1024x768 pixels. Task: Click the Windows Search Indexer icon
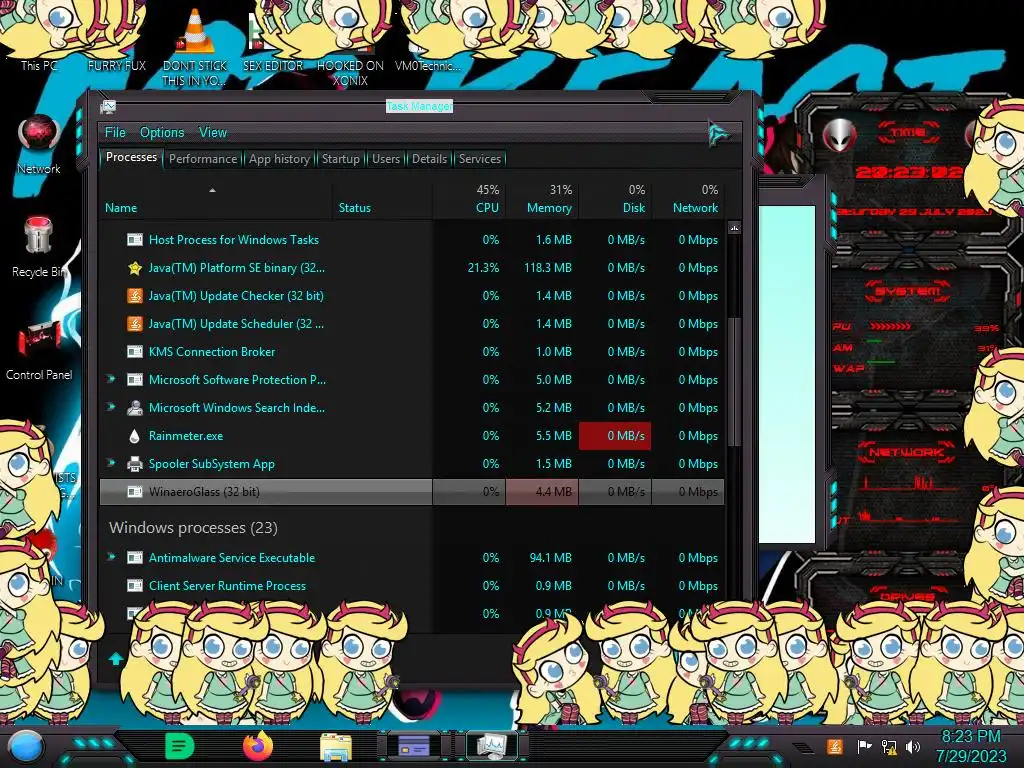(135, 408)
